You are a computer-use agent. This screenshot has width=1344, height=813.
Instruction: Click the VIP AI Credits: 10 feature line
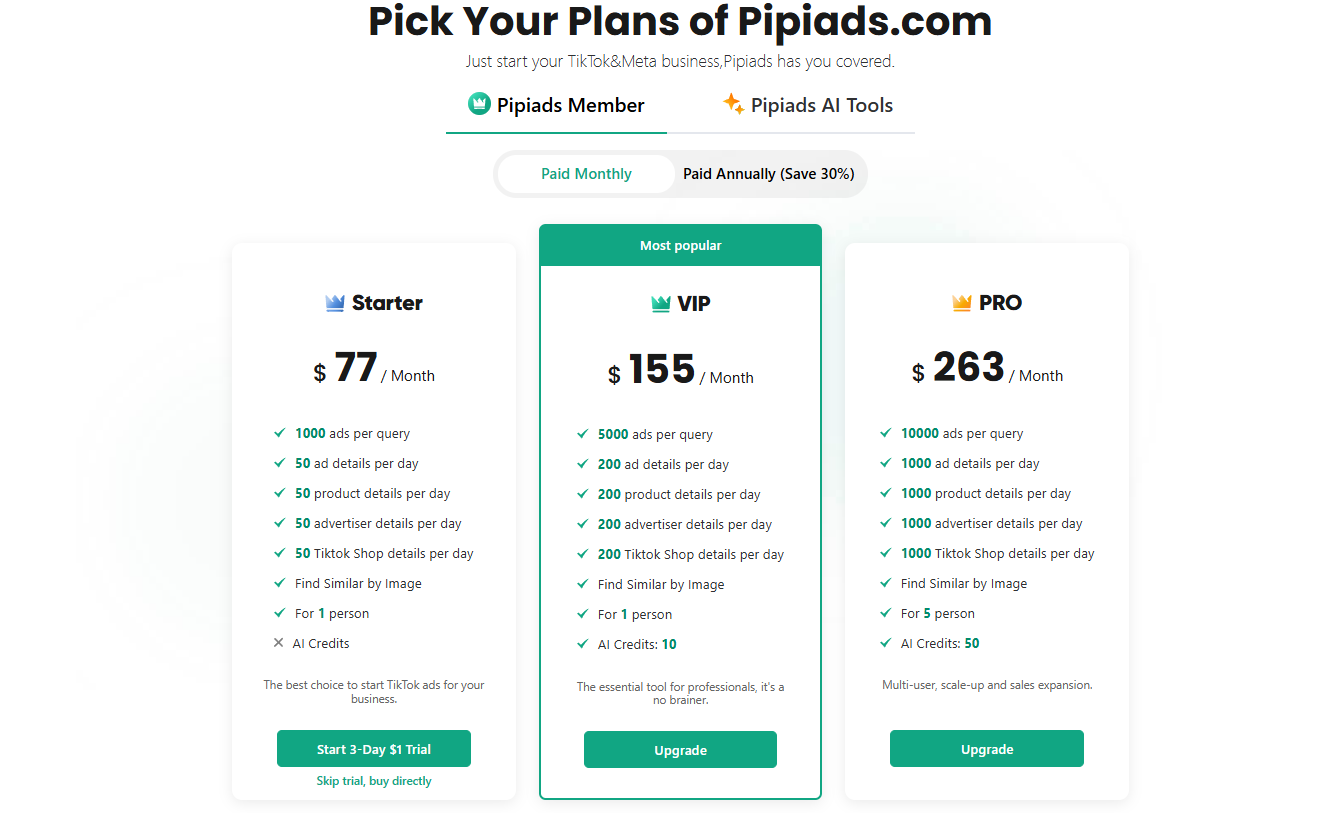point(627,644)
